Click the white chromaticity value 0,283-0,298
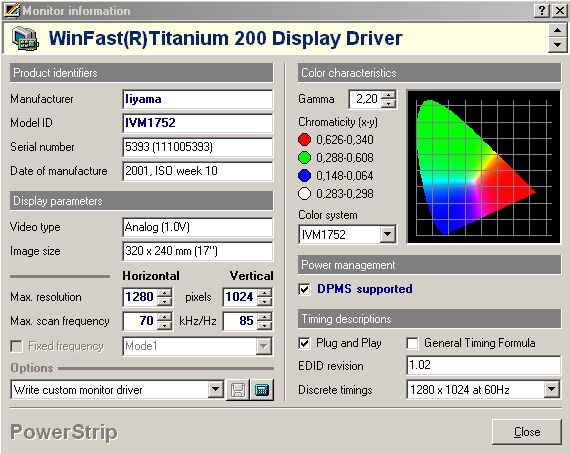The width and height of the screenshot is (570, 454). (x=345, y=194)
